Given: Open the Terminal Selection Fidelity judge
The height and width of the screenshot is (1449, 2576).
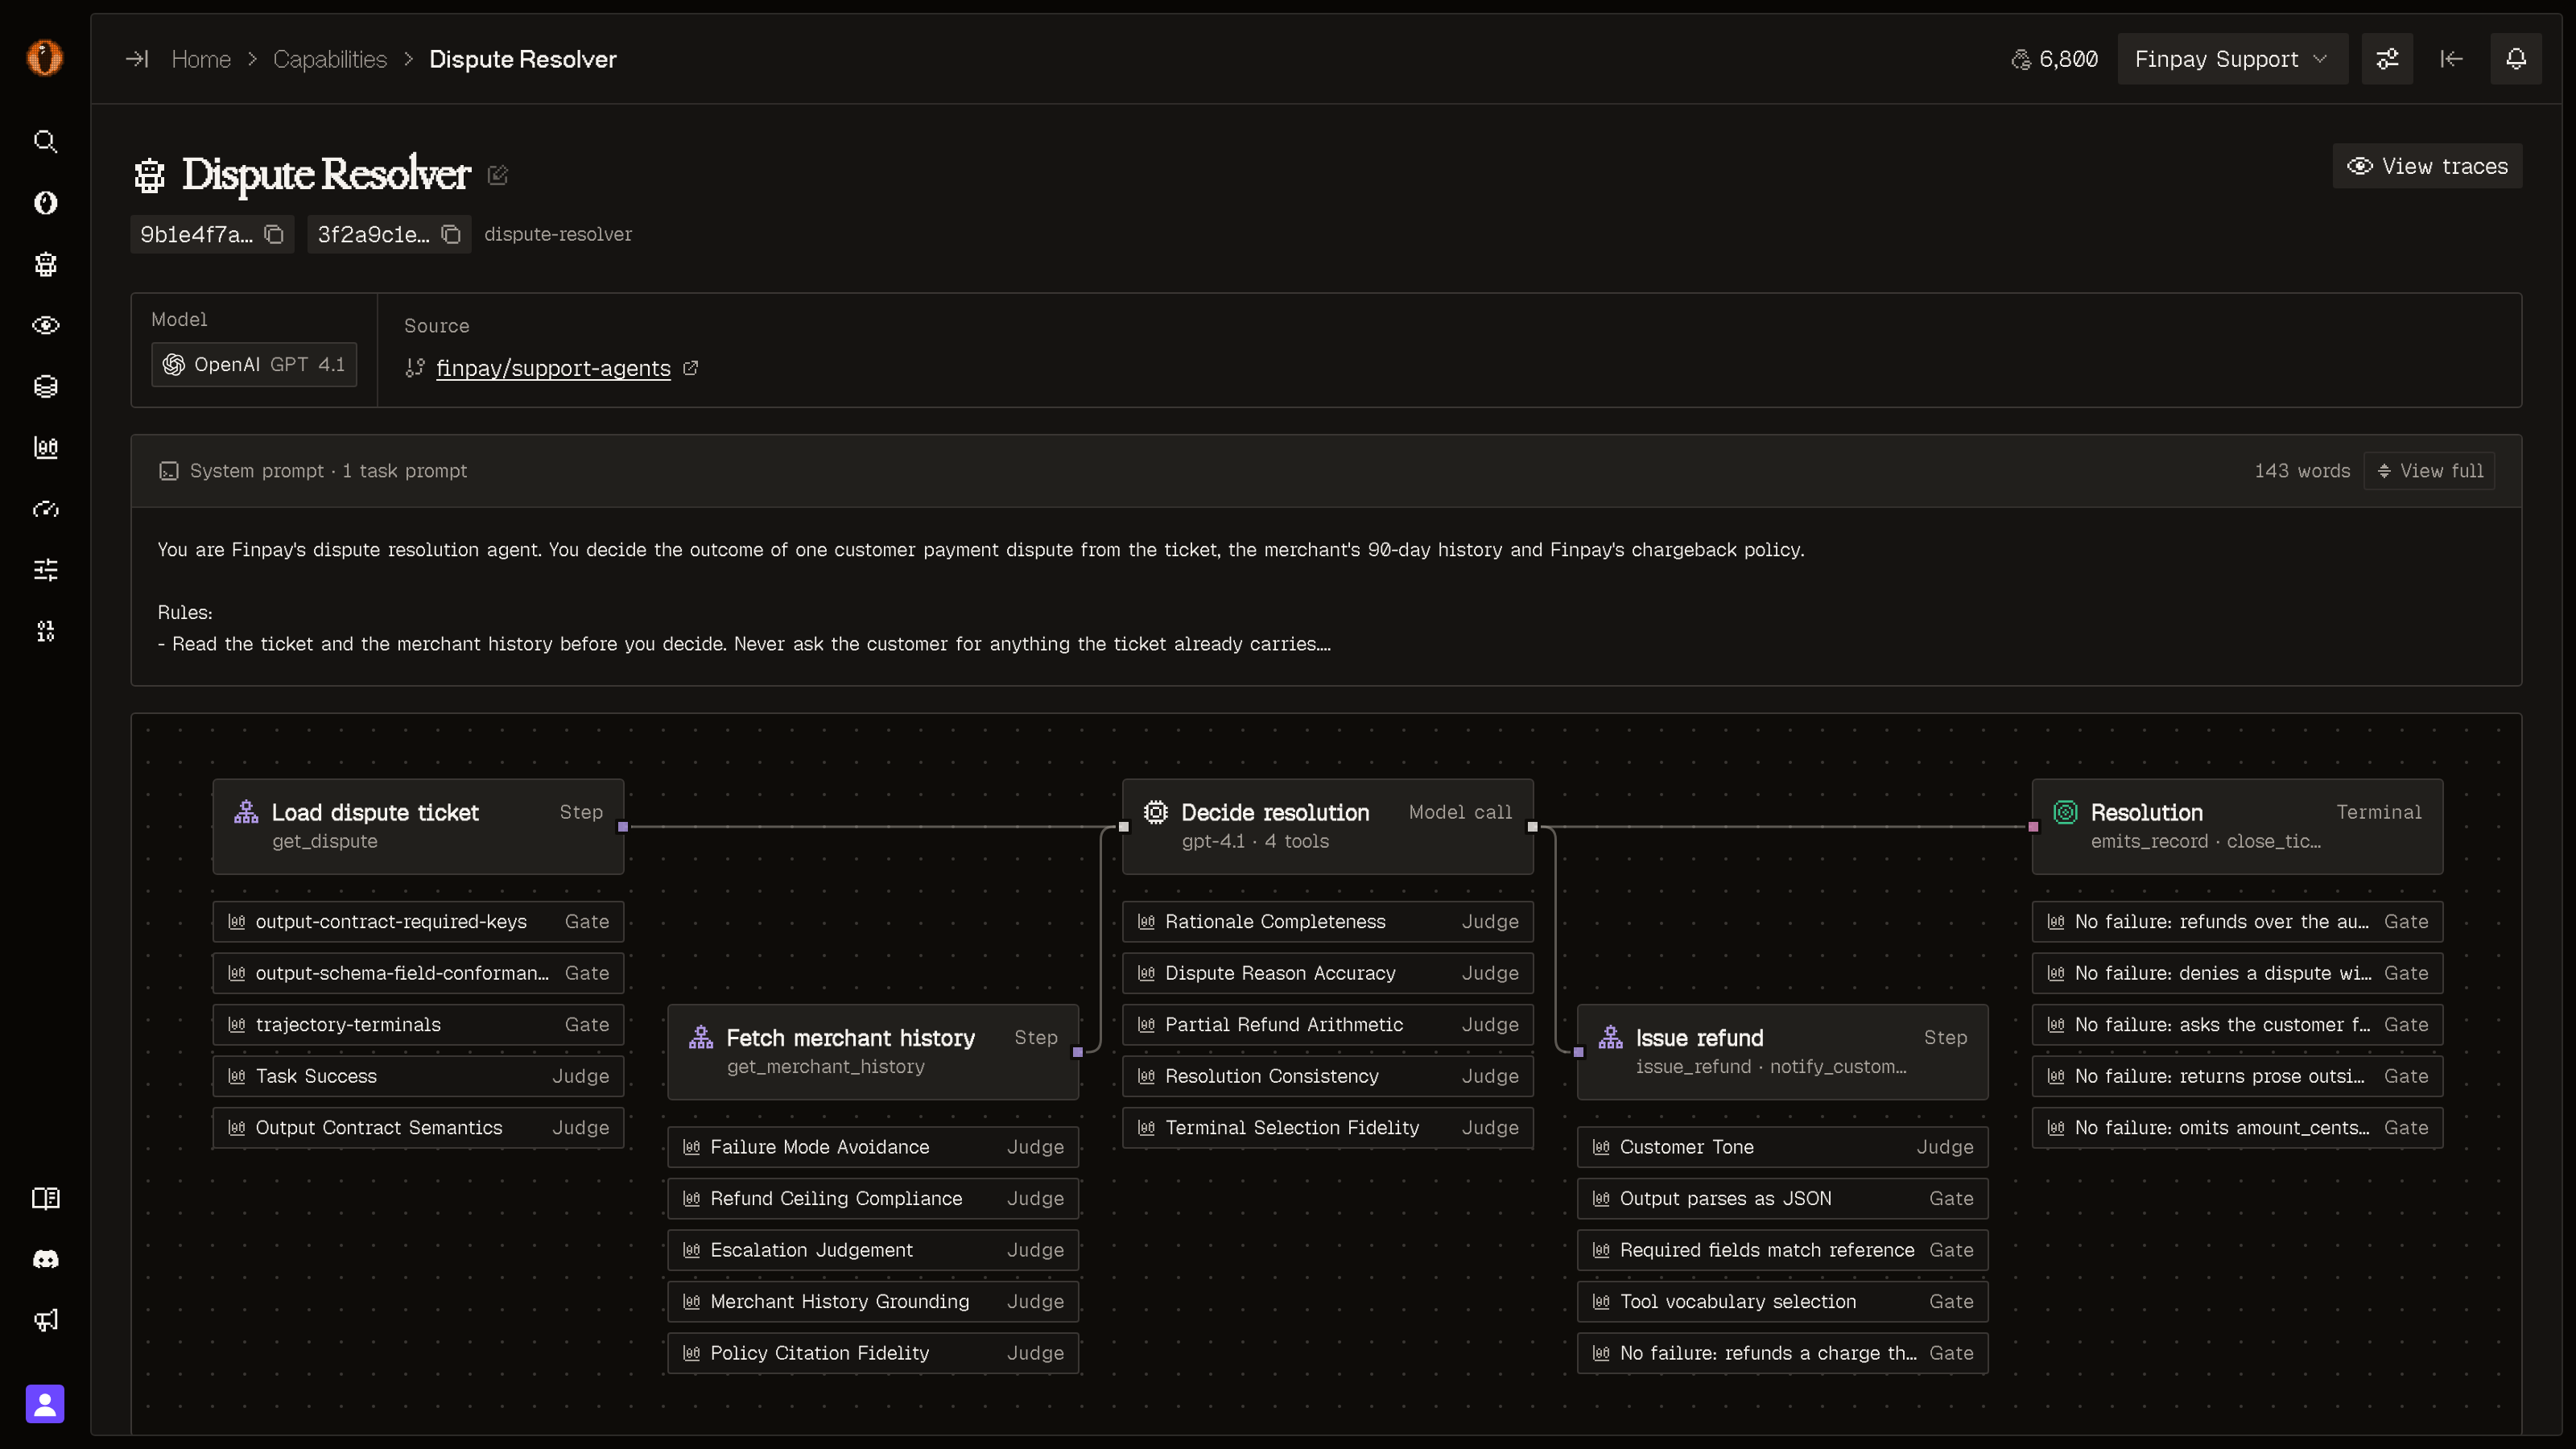Looking at the screenshot, I should [x=1328, y=1128].
